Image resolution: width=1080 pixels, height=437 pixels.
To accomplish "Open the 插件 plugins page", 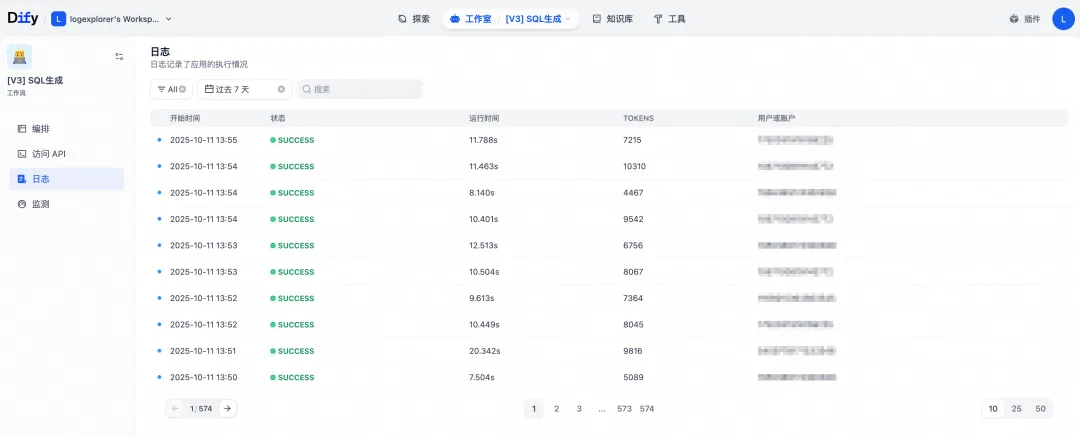I will 1024,18.
